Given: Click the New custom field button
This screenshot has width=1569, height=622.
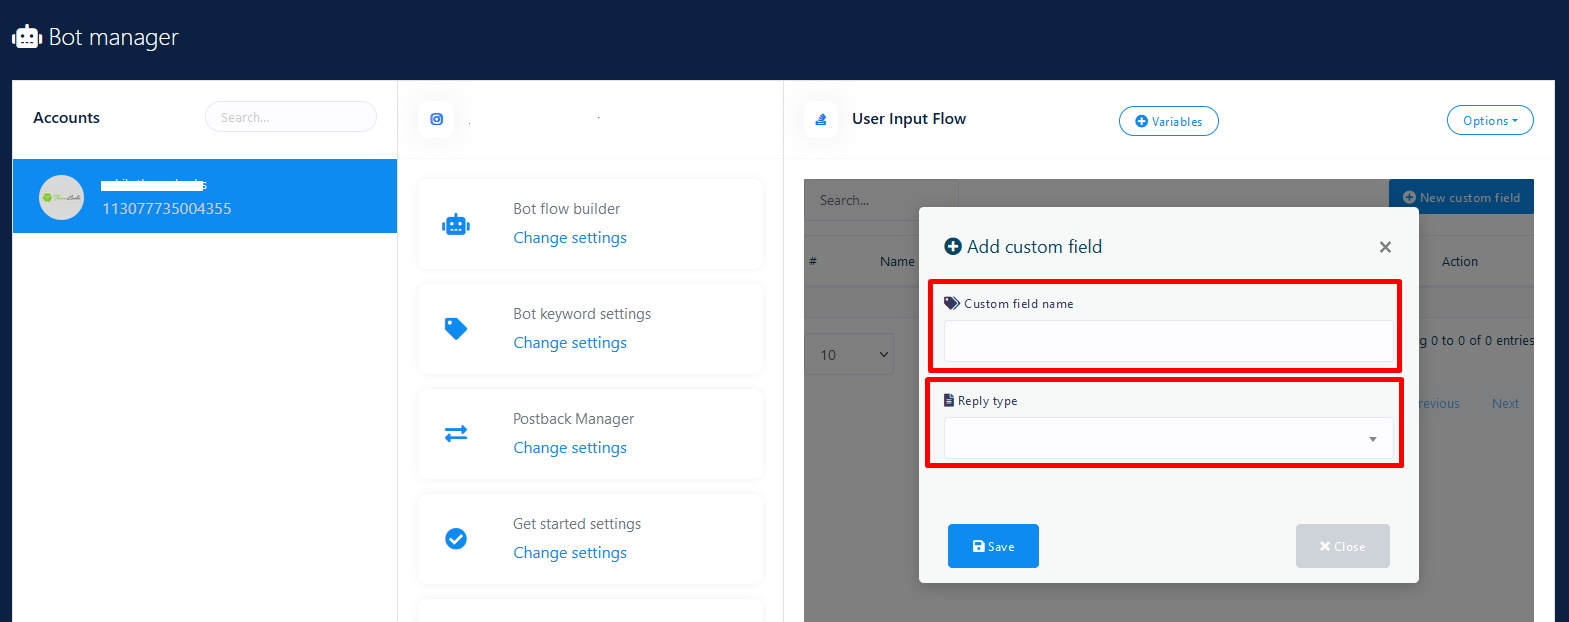Looking at the screenshot, I should (x=1461, y=197).
